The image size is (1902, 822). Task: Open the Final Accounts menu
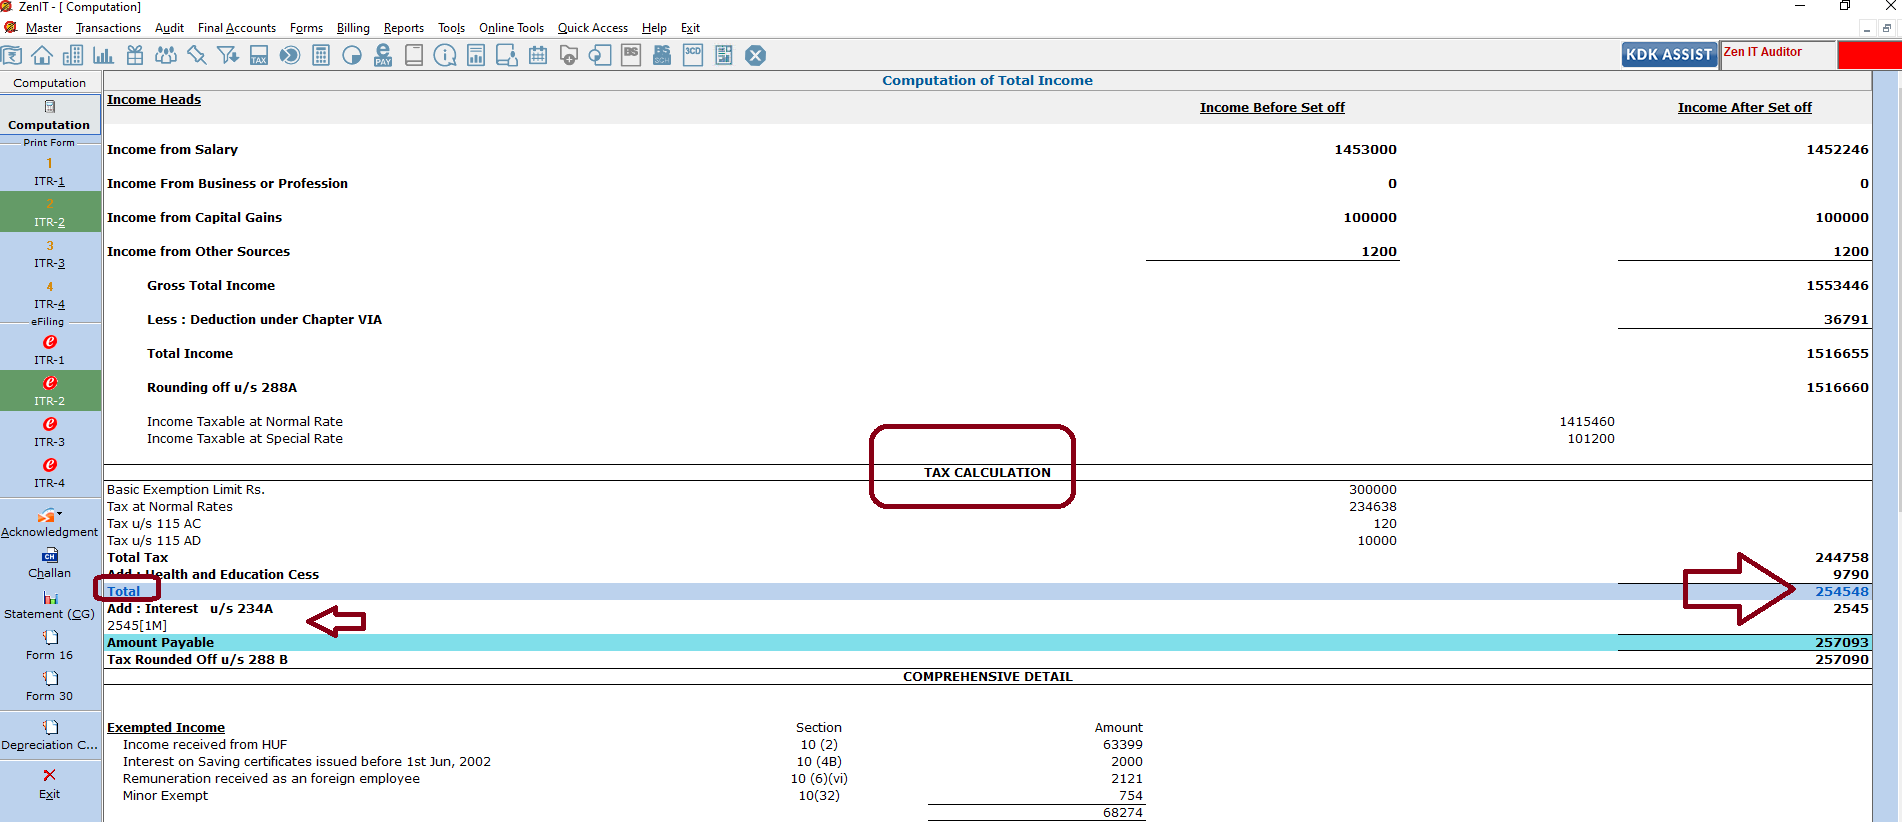(x=236, y=28)
